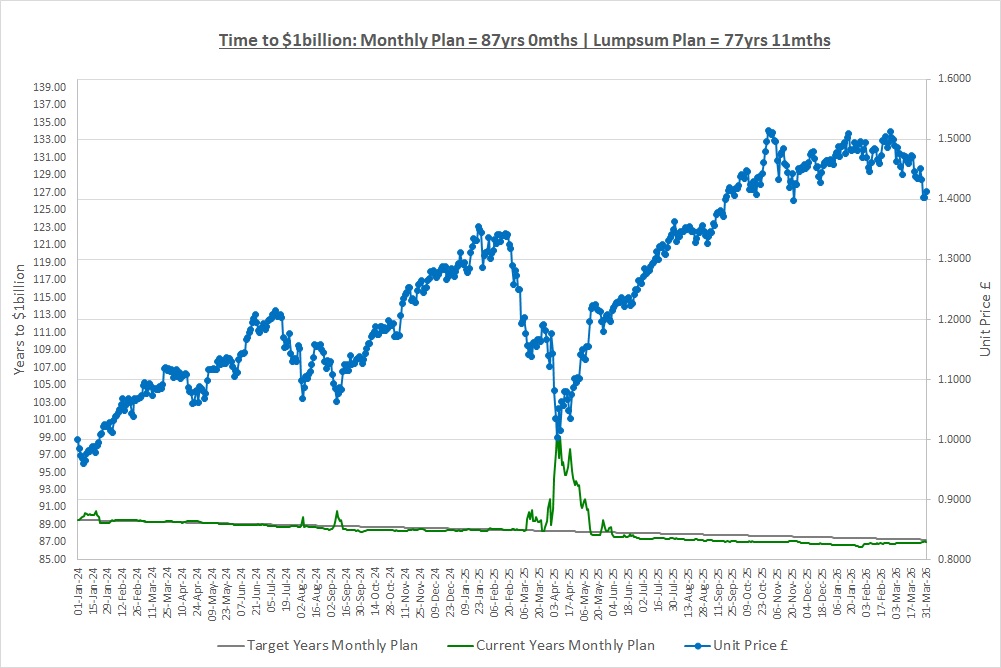The image size is (1001, 668).
Task: Click the 0.8000 label on right axis
Action: [955, 559]
